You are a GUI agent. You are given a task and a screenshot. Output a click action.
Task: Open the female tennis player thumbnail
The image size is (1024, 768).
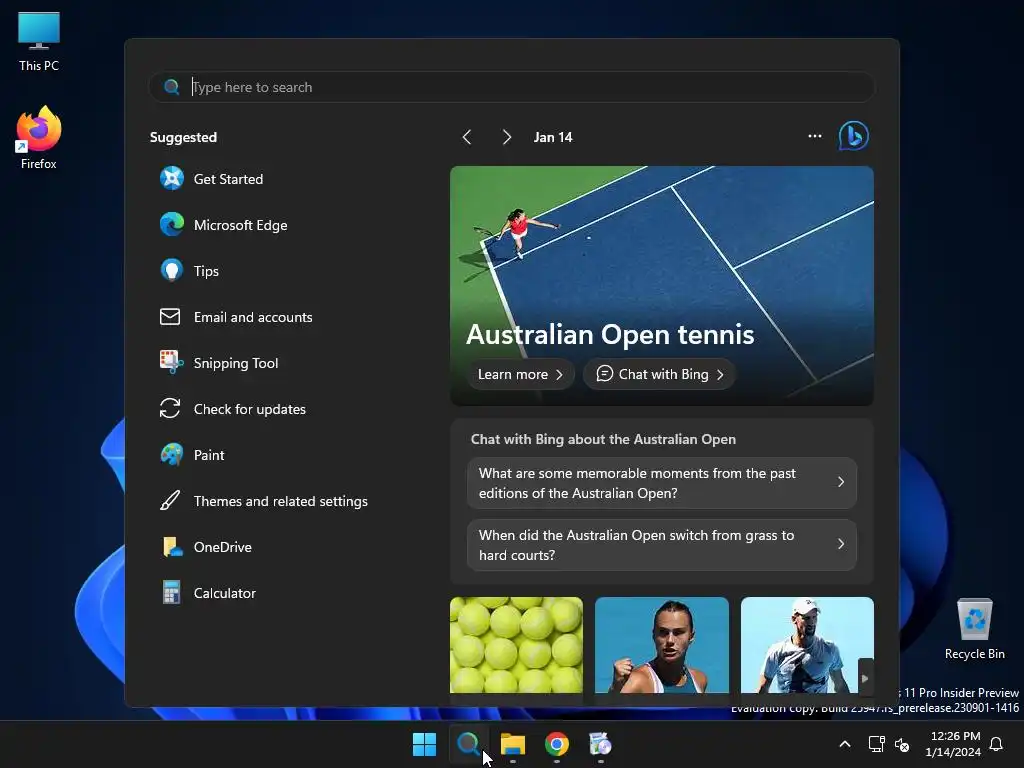point(662,645)
